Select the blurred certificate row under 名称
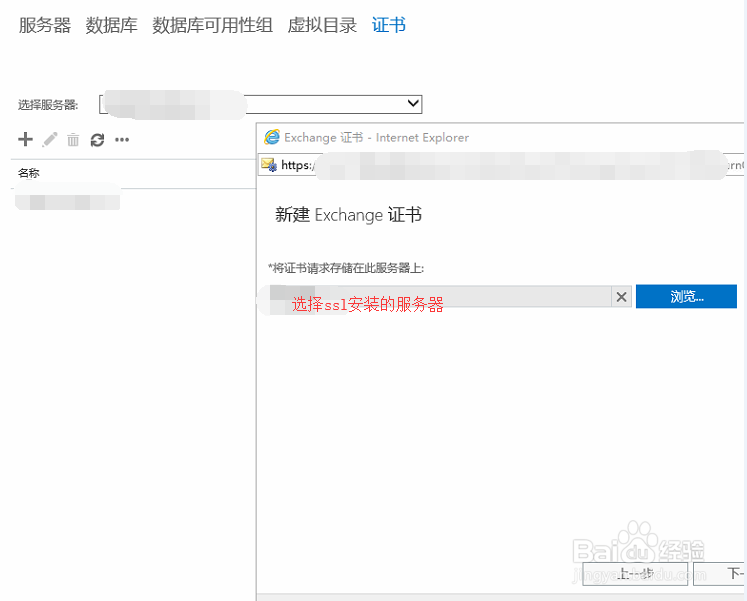 pos(67,200)
